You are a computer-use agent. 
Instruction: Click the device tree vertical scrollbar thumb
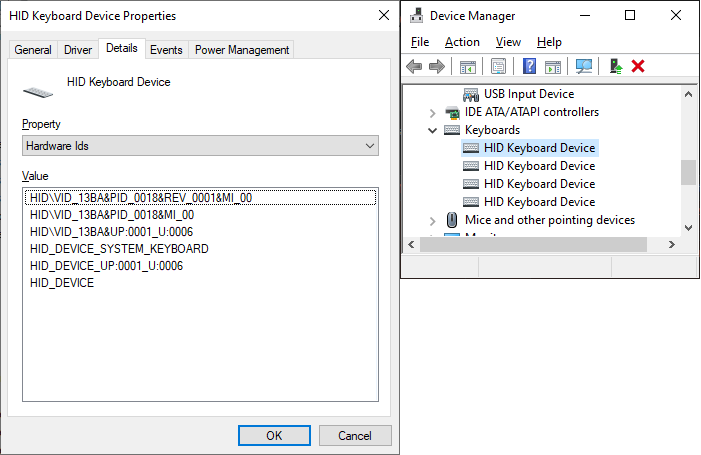tap(688, 172)
